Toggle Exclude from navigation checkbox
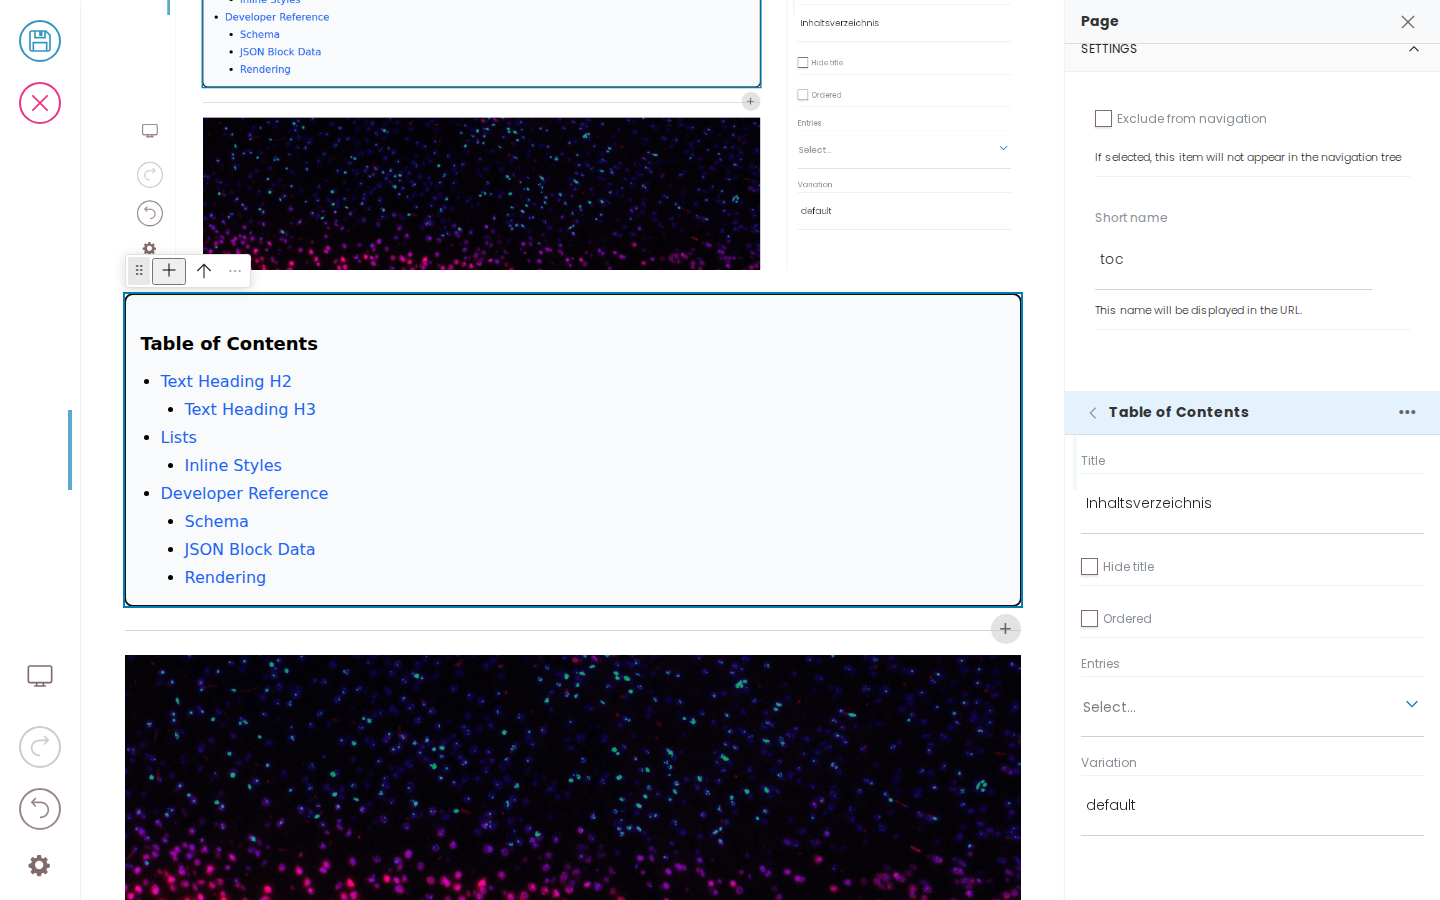This screenshot has width=1440, height=900. click(1103, 118)
